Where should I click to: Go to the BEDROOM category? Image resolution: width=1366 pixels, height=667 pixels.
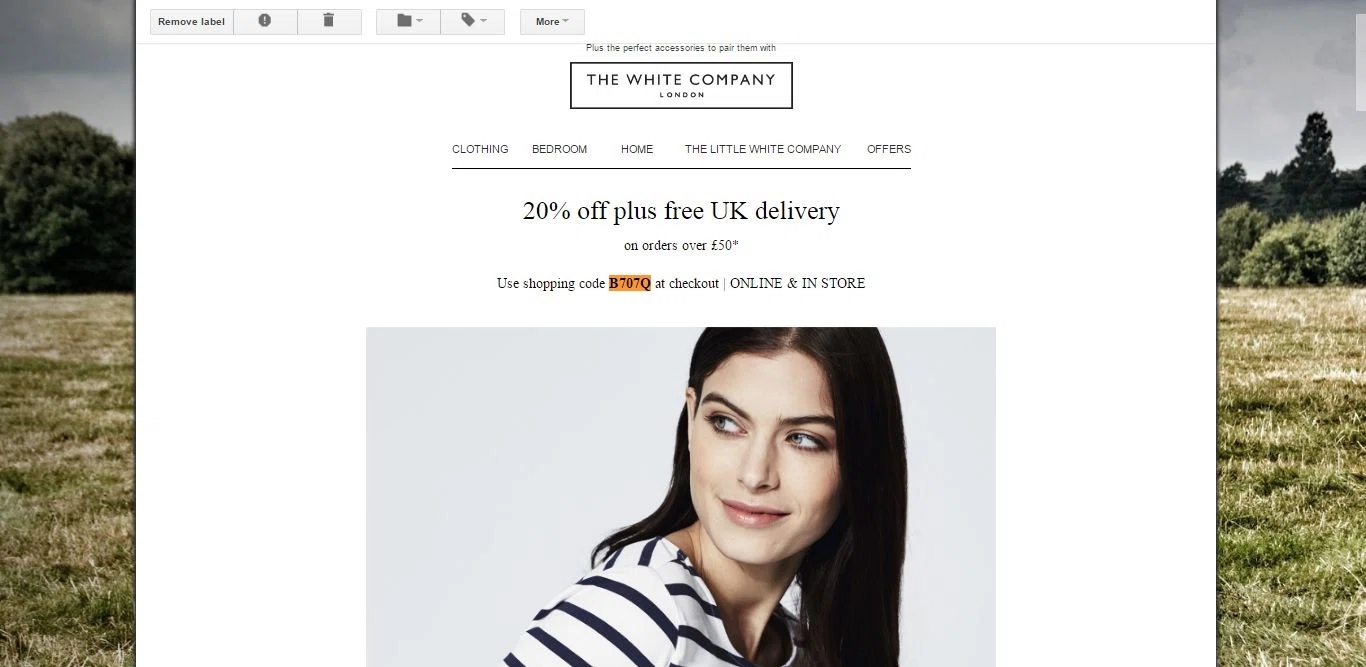[559, 149]
